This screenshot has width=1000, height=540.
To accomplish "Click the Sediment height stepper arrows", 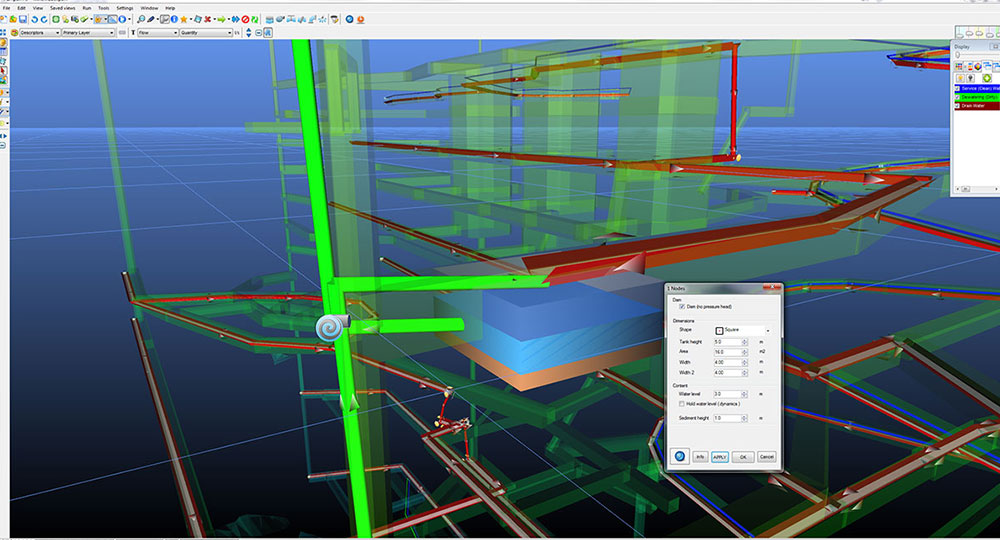I will point(745,418).
